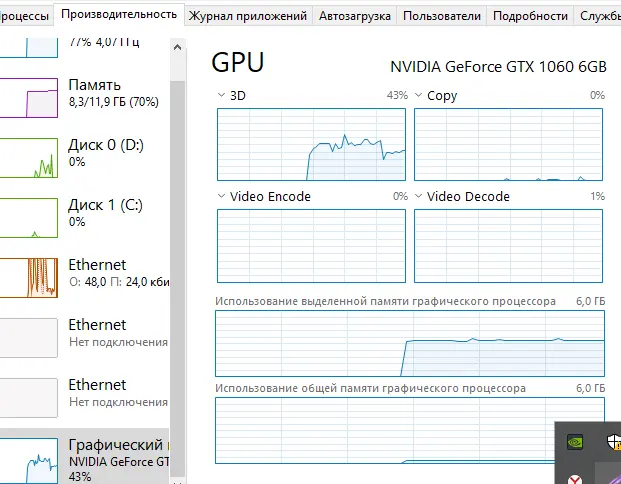Viewport: 621px width, 484px height.
Task: Open the Video Decode engine dropdown
Action: pos(418,196)
